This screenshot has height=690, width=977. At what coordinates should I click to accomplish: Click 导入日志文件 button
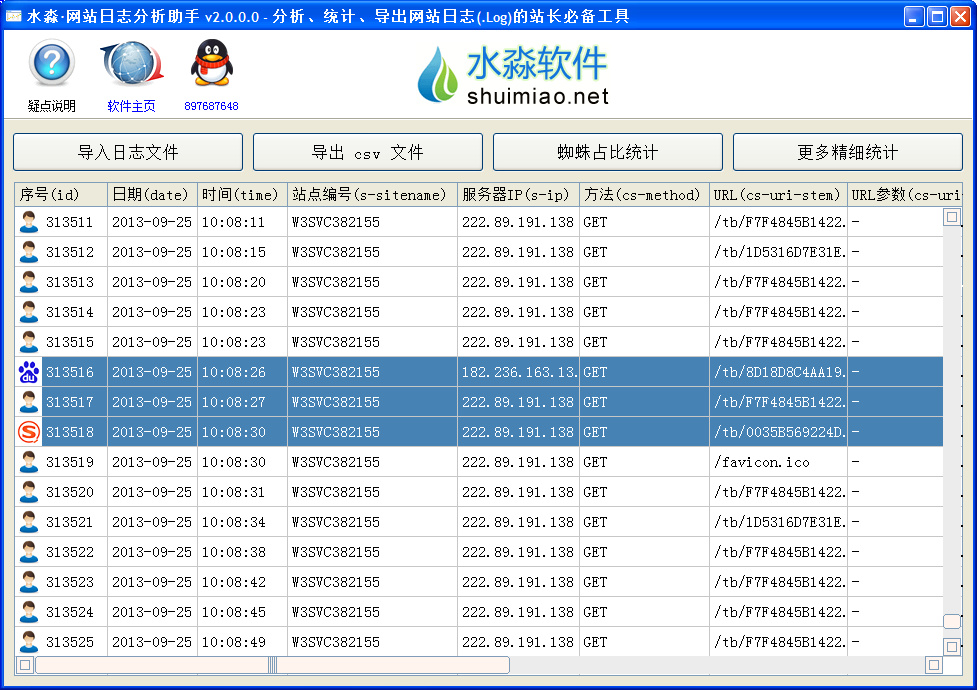[128, 151]
